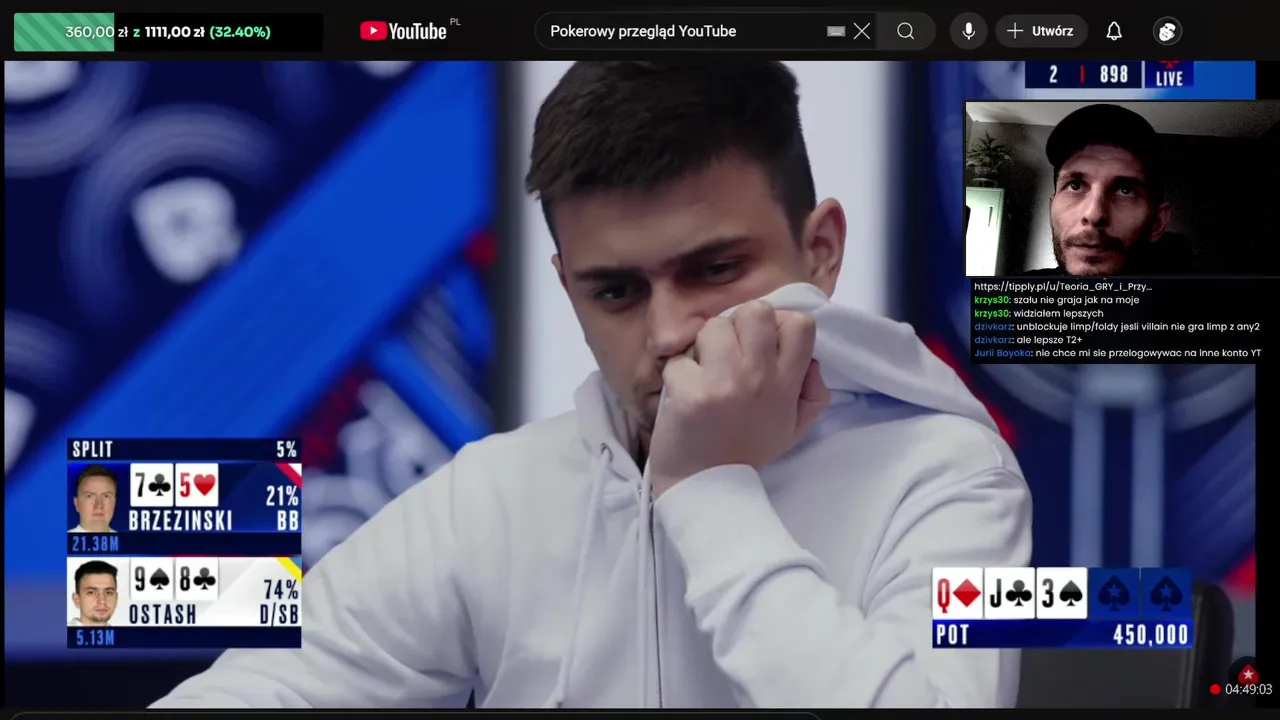Screen dimensions: 1280x720
Task: Click the 5 of hearts card
Action: 197,486
